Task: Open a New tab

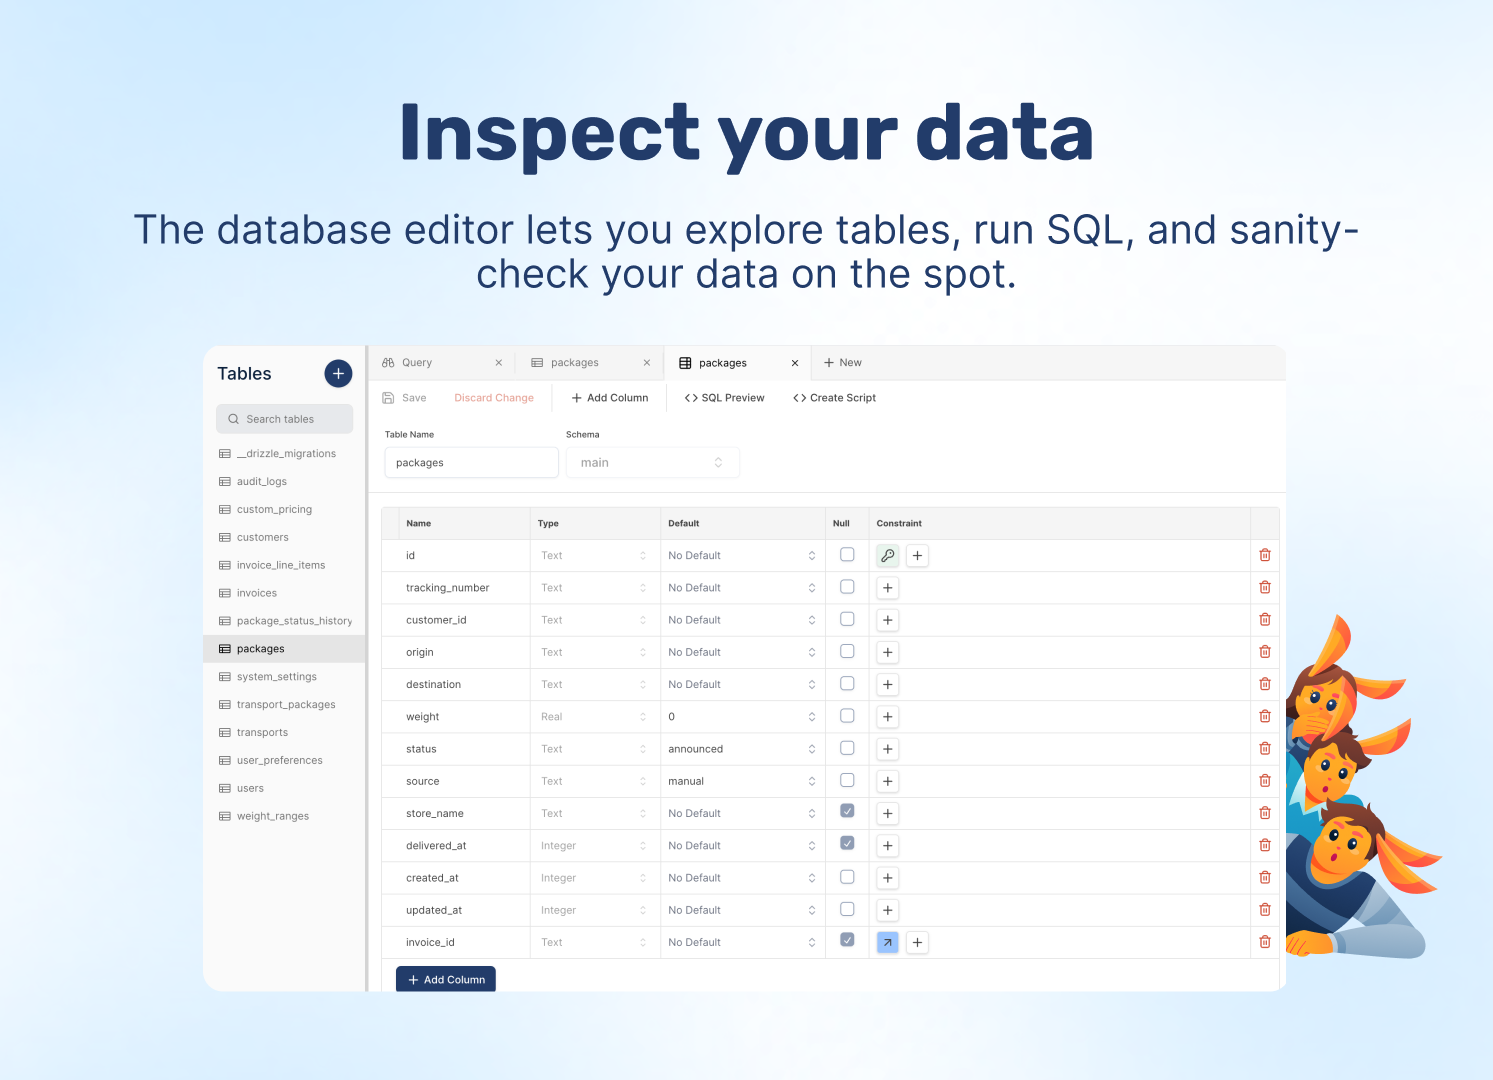Action: tap(842, 363)
